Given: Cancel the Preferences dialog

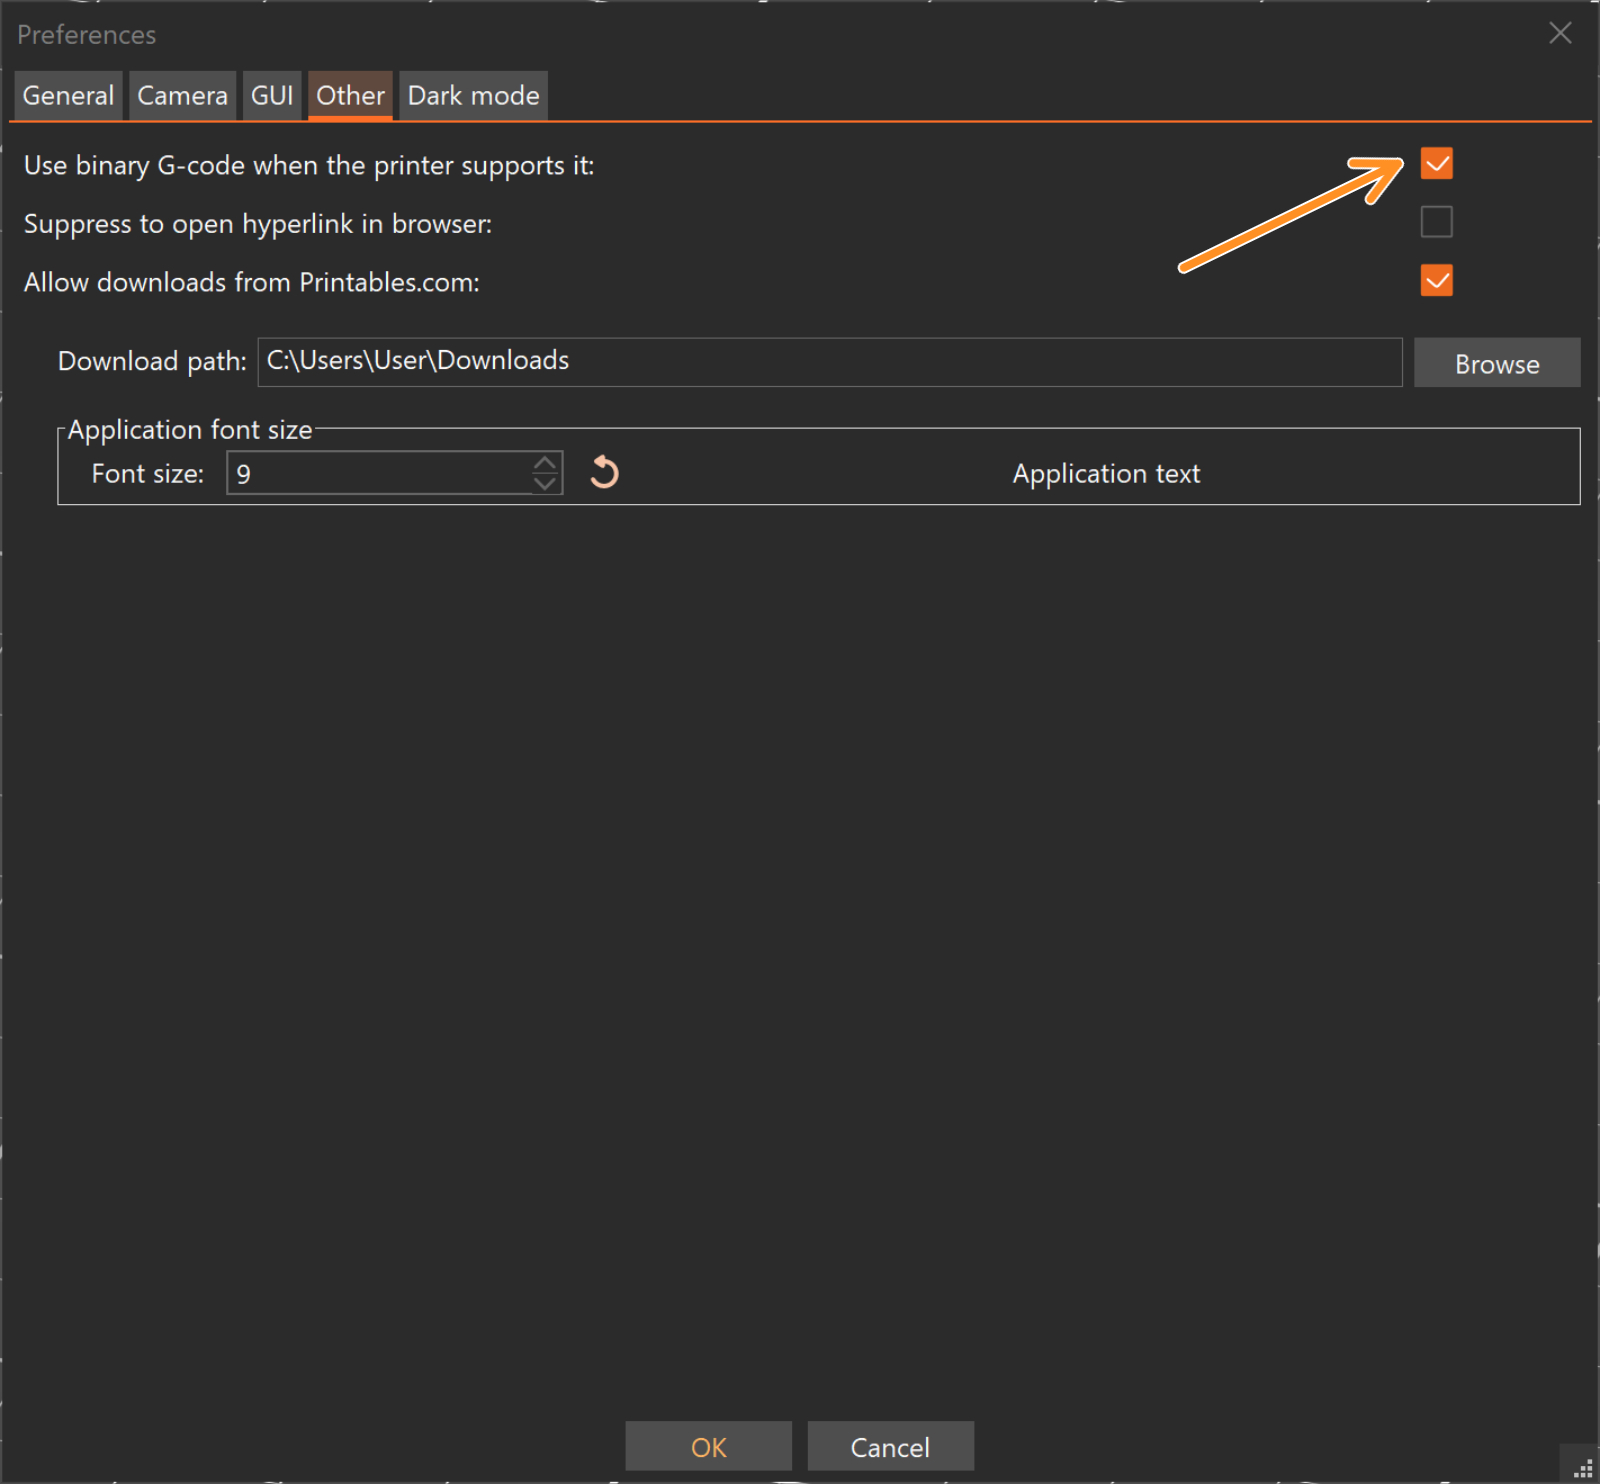Looking at the screenshot, I should click(x=891, y=1446).
